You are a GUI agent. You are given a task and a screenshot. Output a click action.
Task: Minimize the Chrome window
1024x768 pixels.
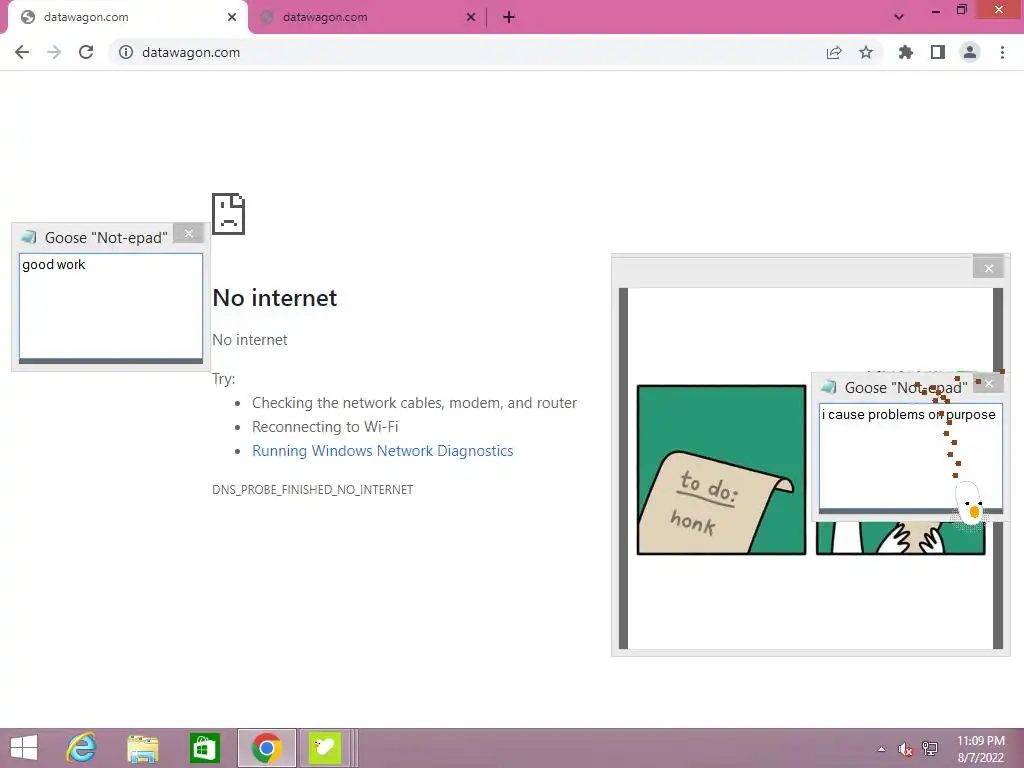pyautogui.click(x=936, y=10)
